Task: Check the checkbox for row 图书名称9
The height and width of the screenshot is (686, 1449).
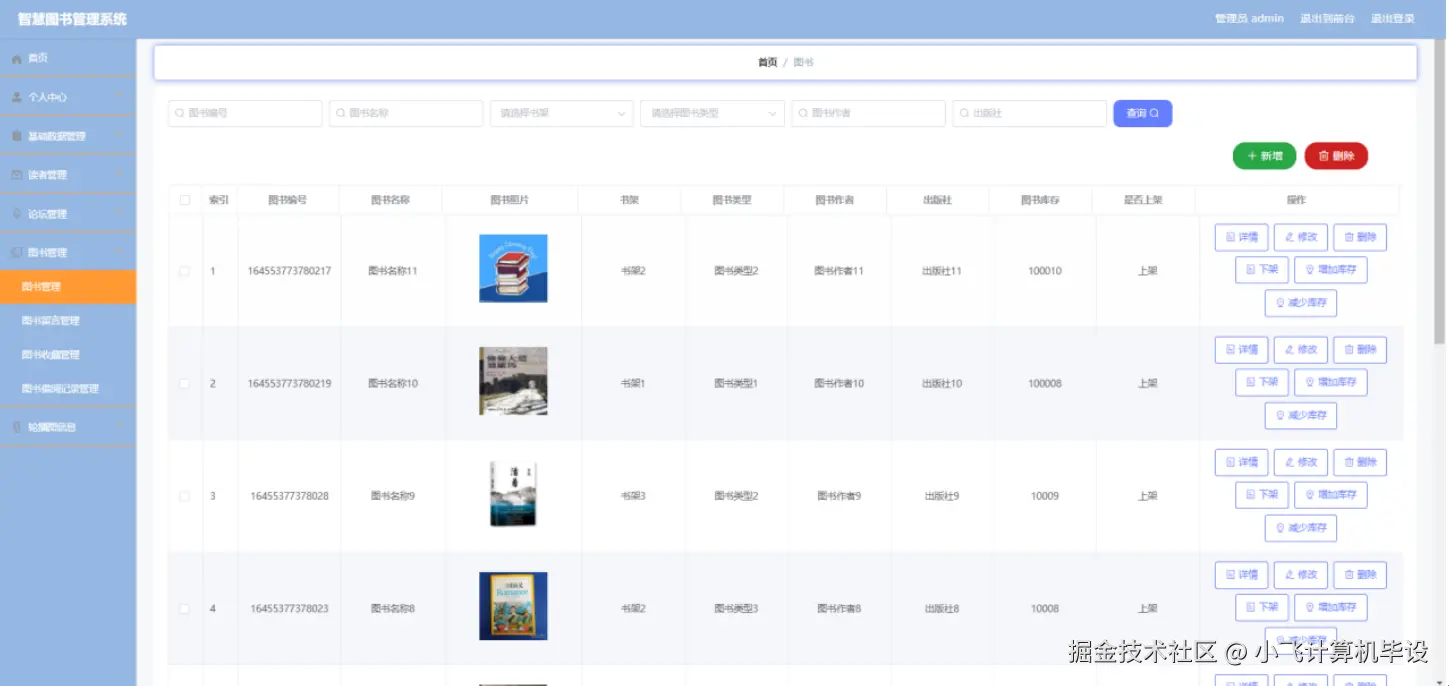Action: point(184,496)
